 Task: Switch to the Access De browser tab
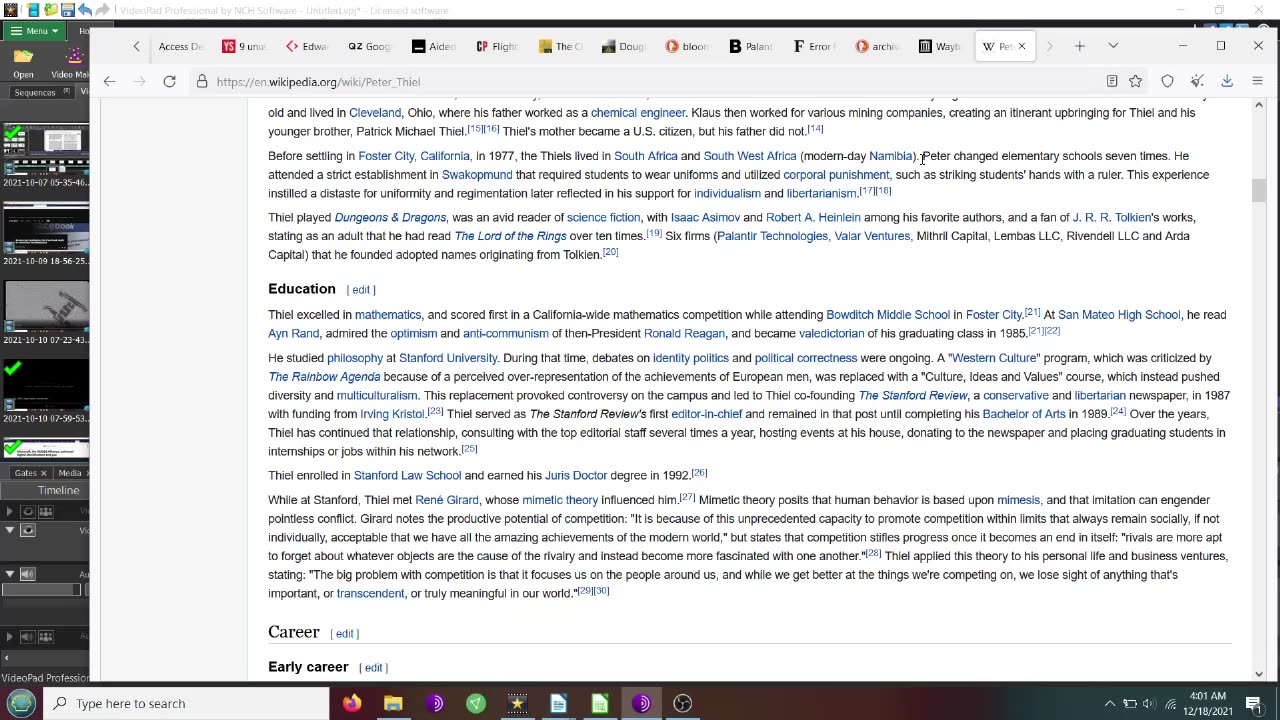[x=180, y=46]
